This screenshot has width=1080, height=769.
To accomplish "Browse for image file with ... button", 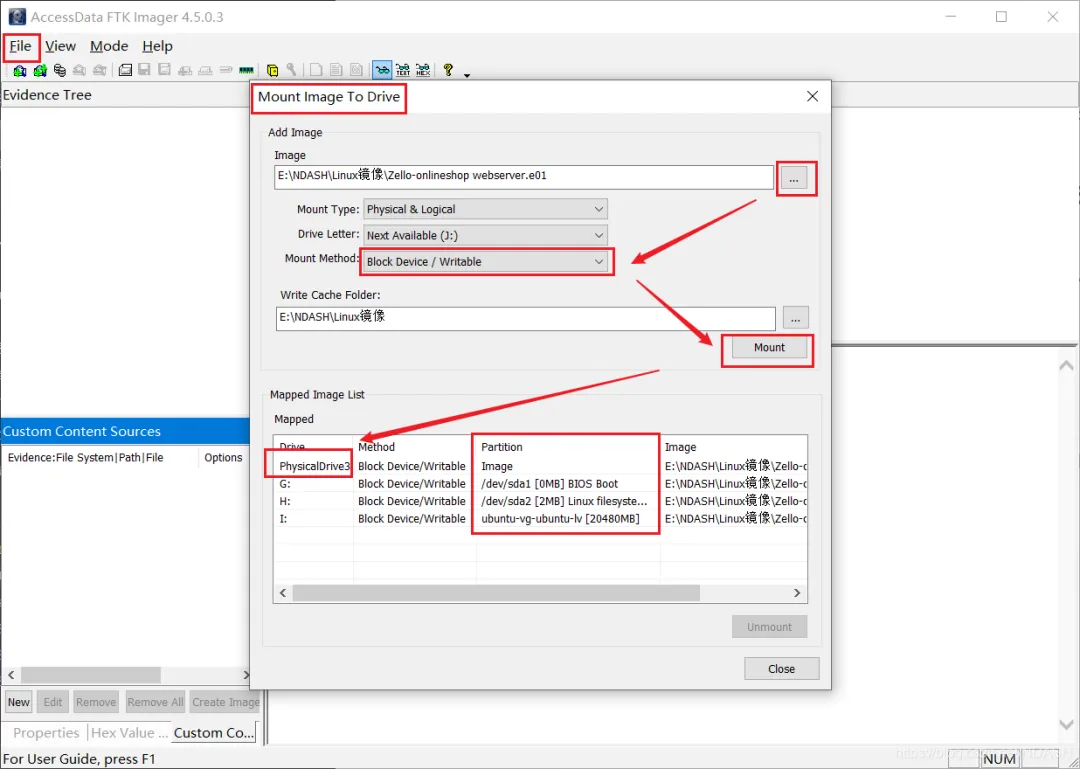I will point(794,179).
